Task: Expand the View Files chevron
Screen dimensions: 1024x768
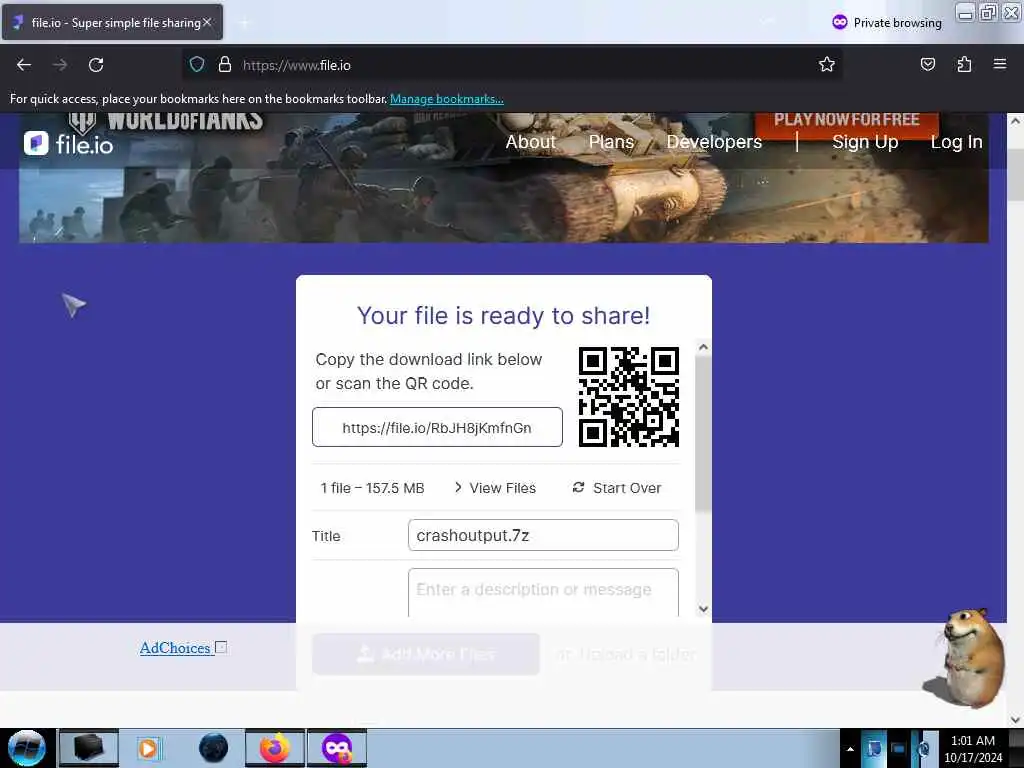Action: pyautogui.click(x=458, y=487)
